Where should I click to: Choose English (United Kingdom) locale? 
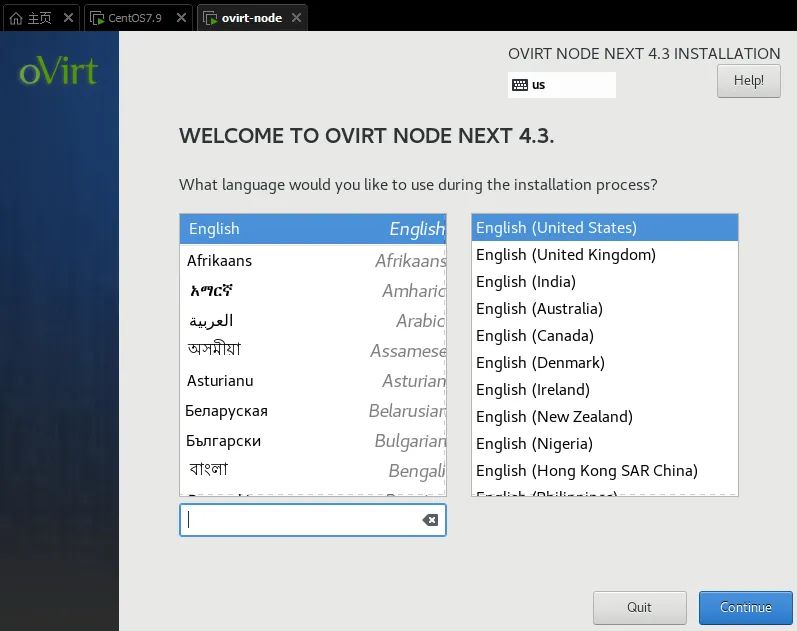(604, 255)
